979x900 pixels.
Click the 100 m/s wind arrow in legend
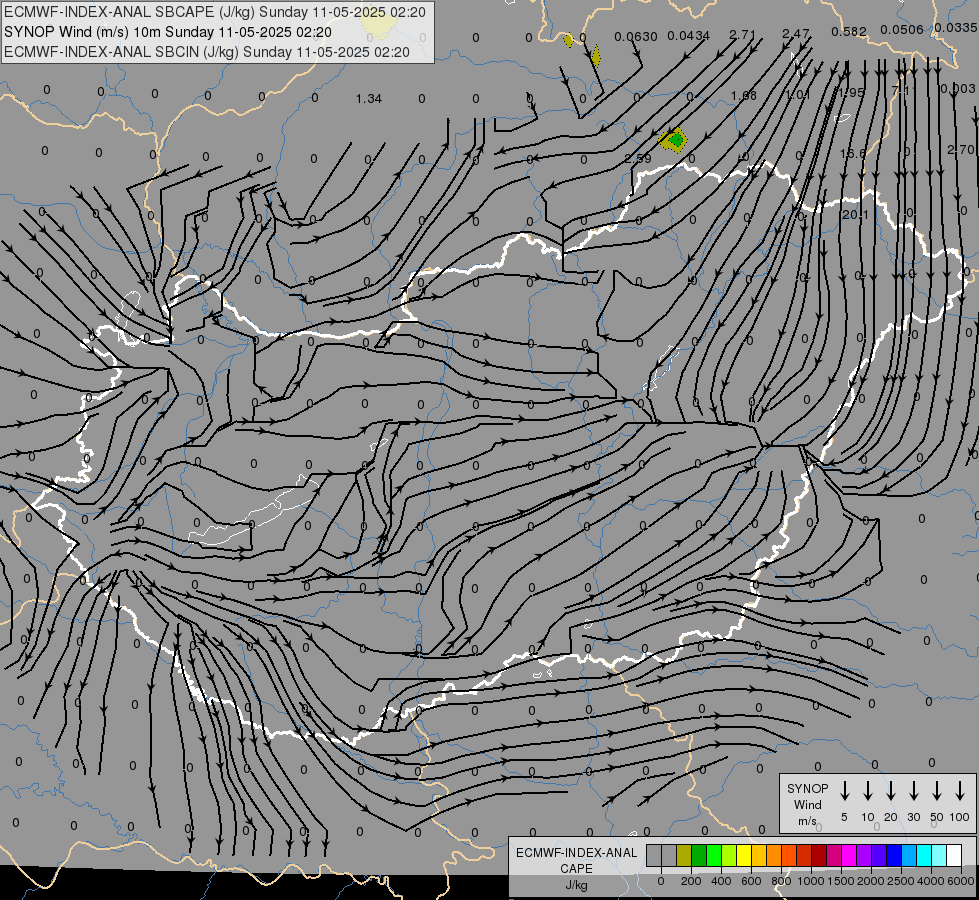coord(960,791)
